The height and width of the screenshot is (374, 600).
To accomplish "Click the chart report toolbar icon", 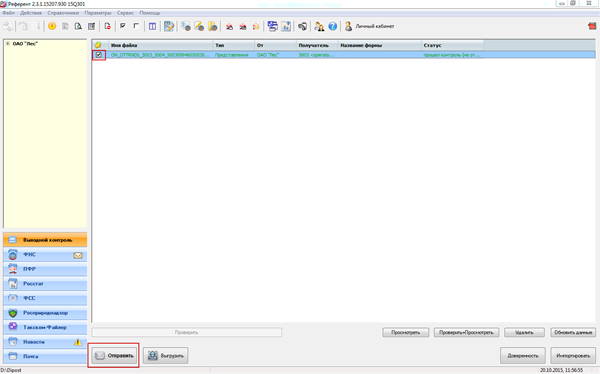I will [x=286, y=26].
